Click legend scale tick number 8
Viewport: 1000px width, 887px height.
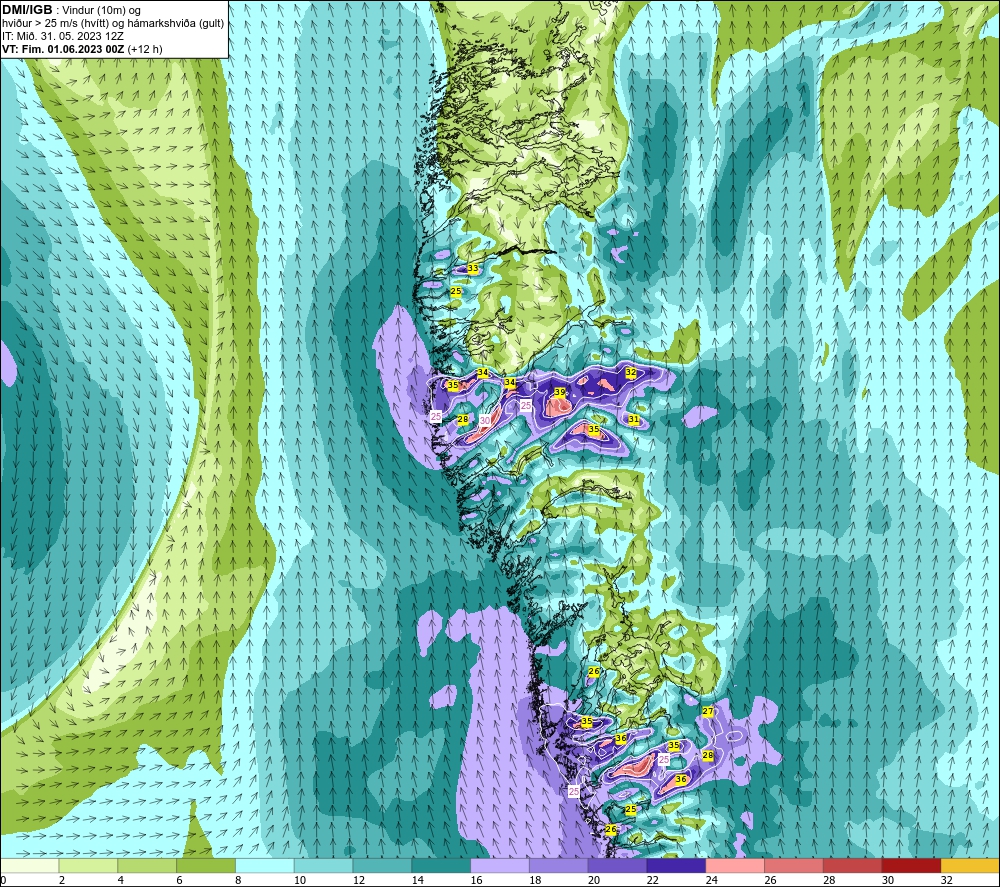238,880
